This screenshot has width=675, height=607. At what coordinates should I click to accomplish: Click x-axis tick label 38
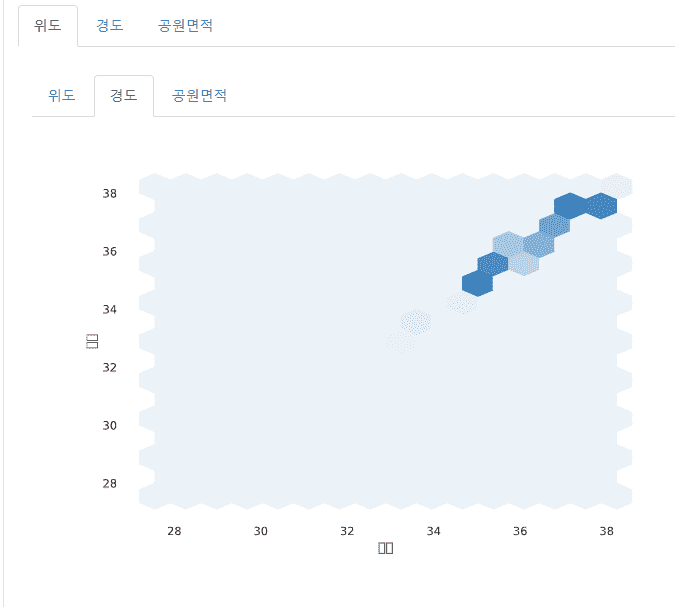tap(607, 531)
